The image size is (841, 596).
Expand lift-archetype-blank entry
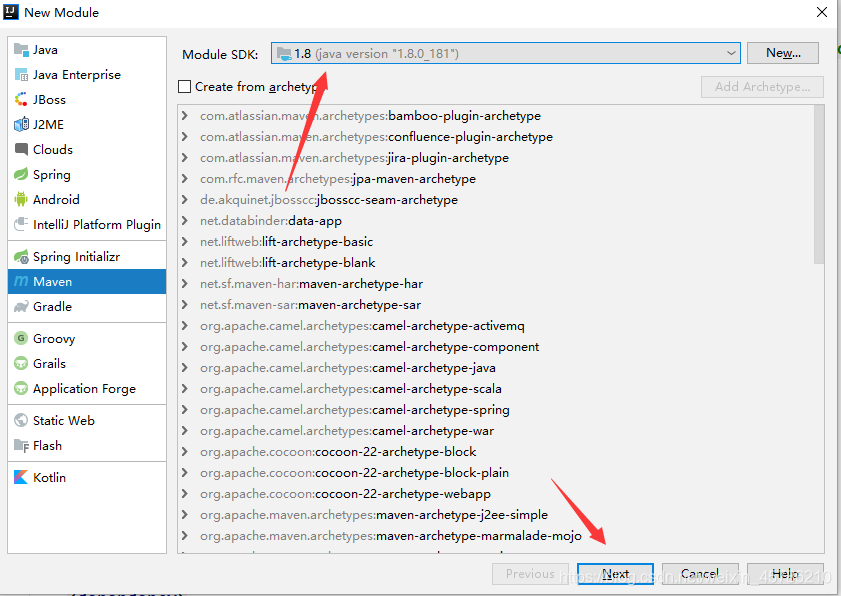click(185, 262)
